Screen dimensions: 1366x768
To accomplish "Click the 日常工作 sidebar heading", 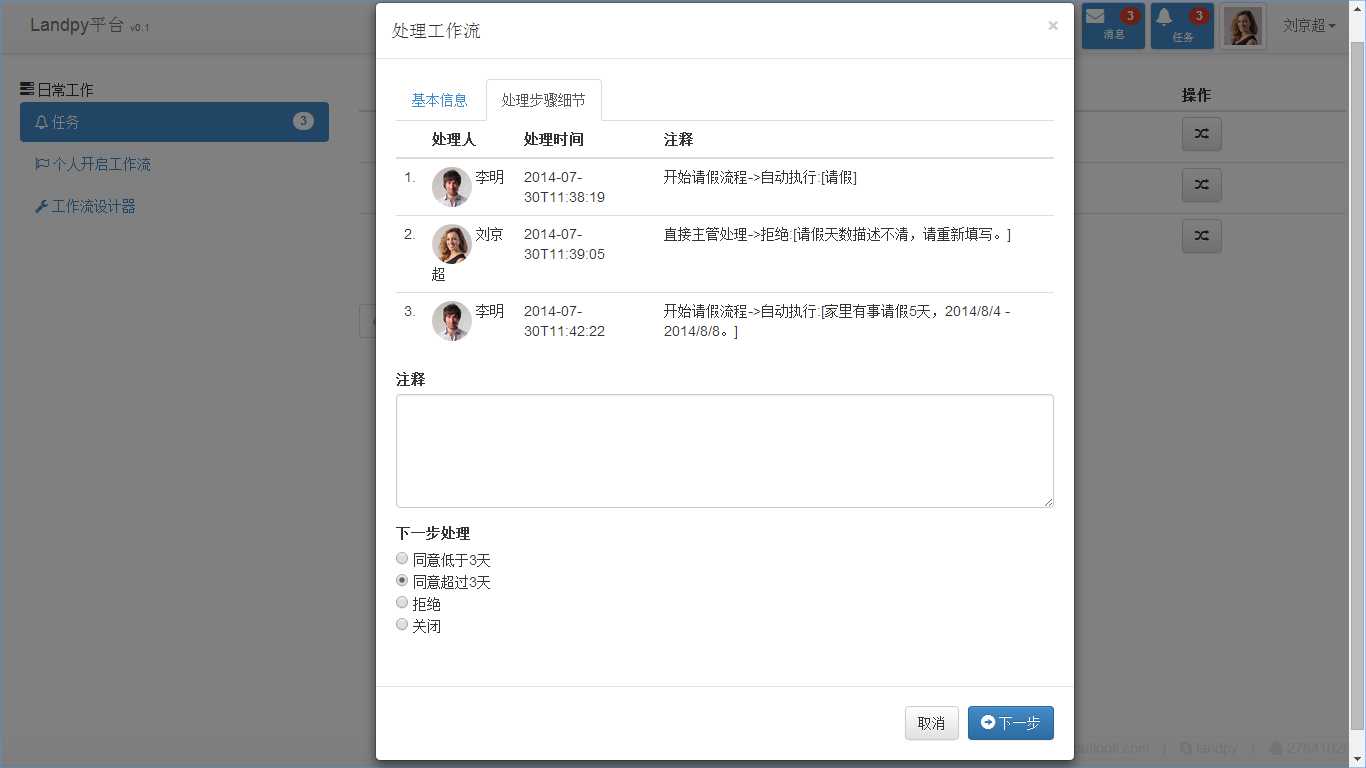I will click(57, 89).
